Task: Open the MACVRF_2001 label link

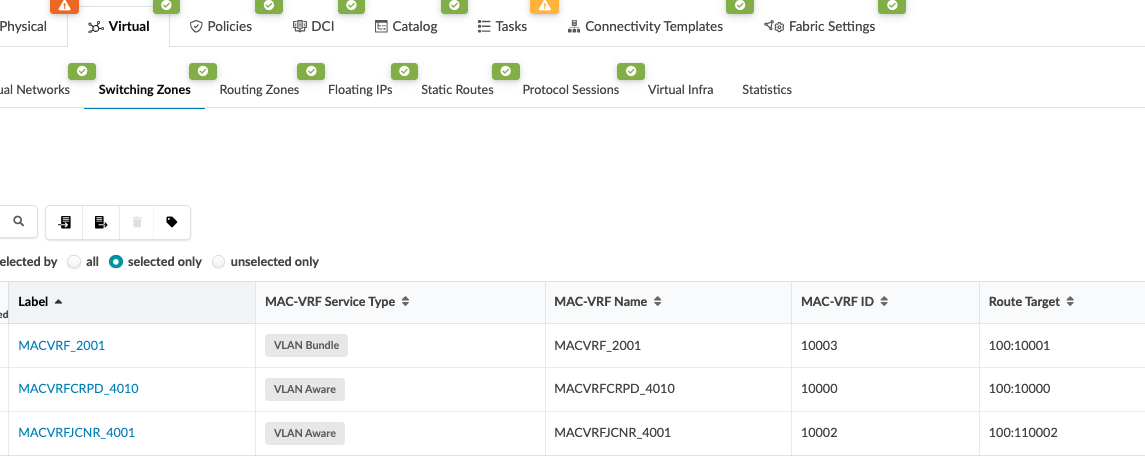Action: click(61, 345)
